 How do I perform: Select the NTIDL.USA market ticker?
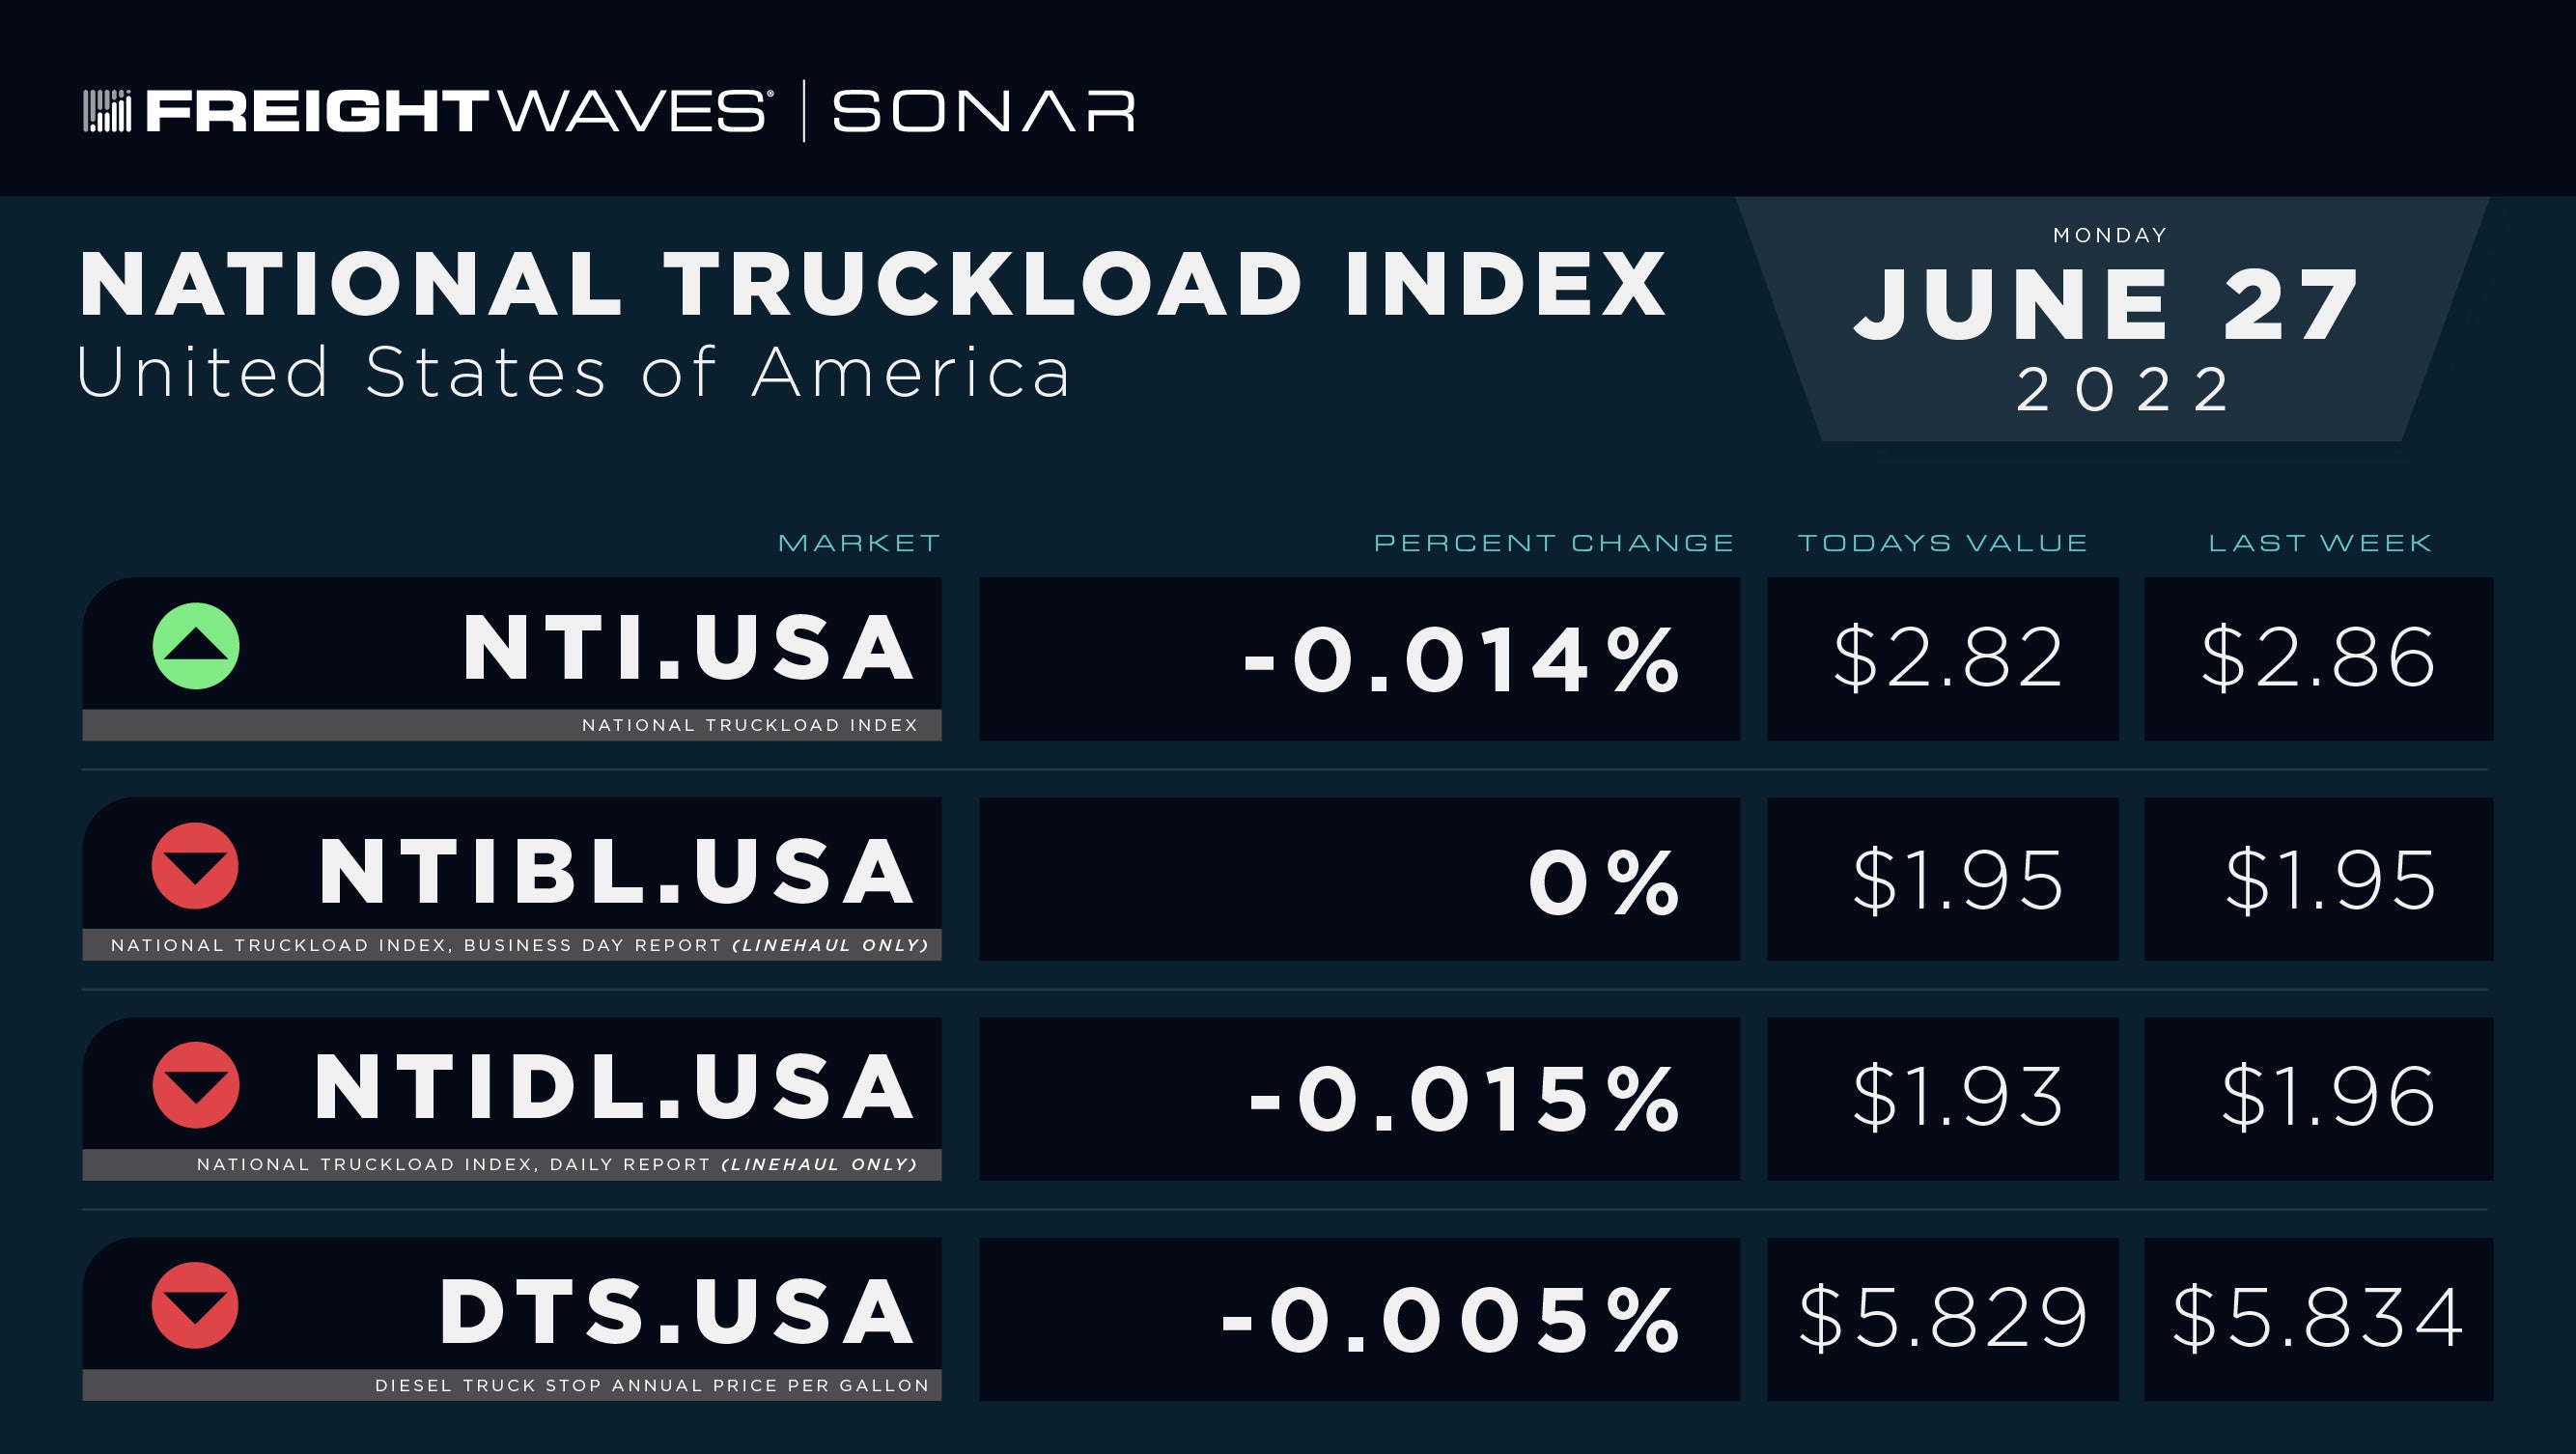614,1087
